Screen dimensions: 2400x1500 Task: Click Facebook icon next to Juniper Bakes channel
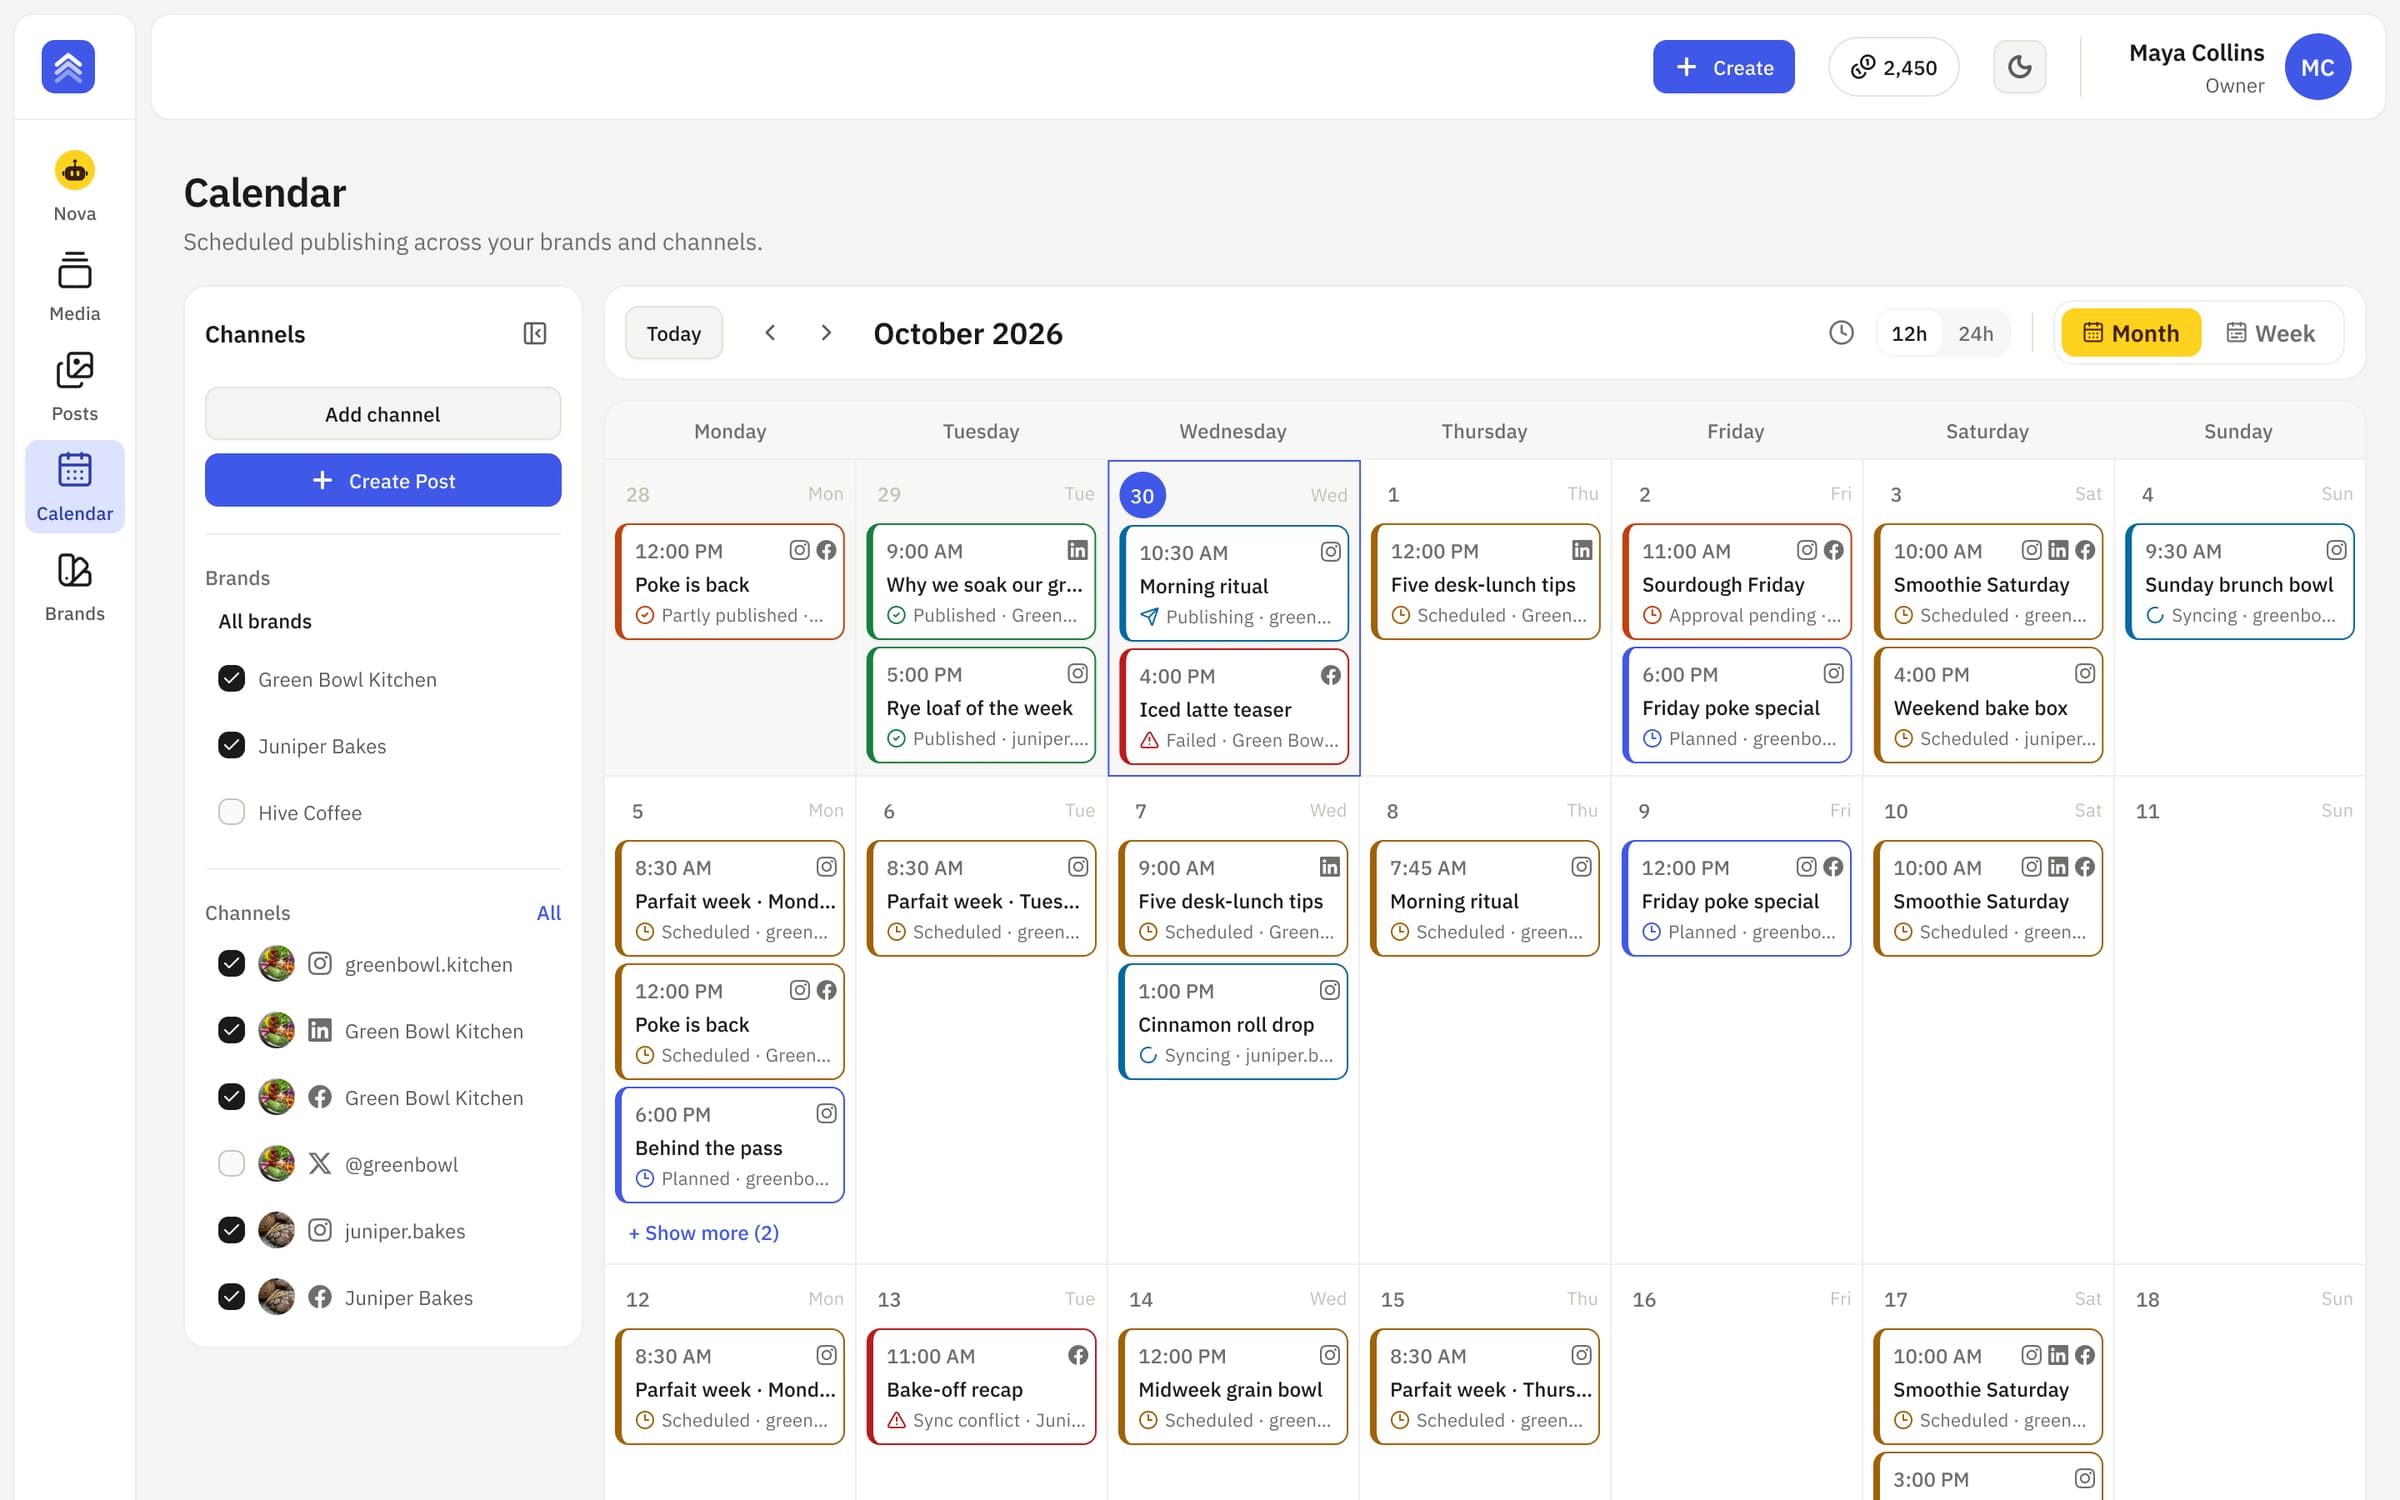320,1297
